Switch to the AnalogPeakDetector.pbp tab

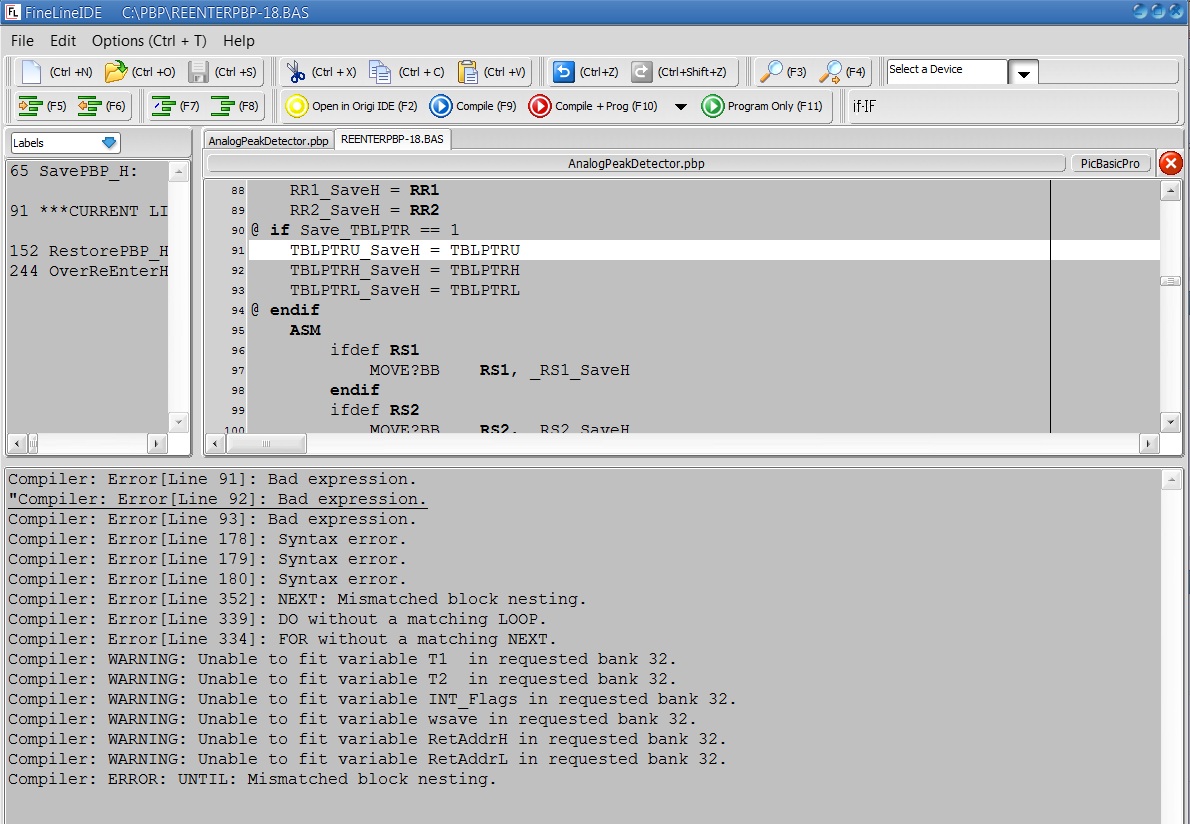click(x=268, y=141)
